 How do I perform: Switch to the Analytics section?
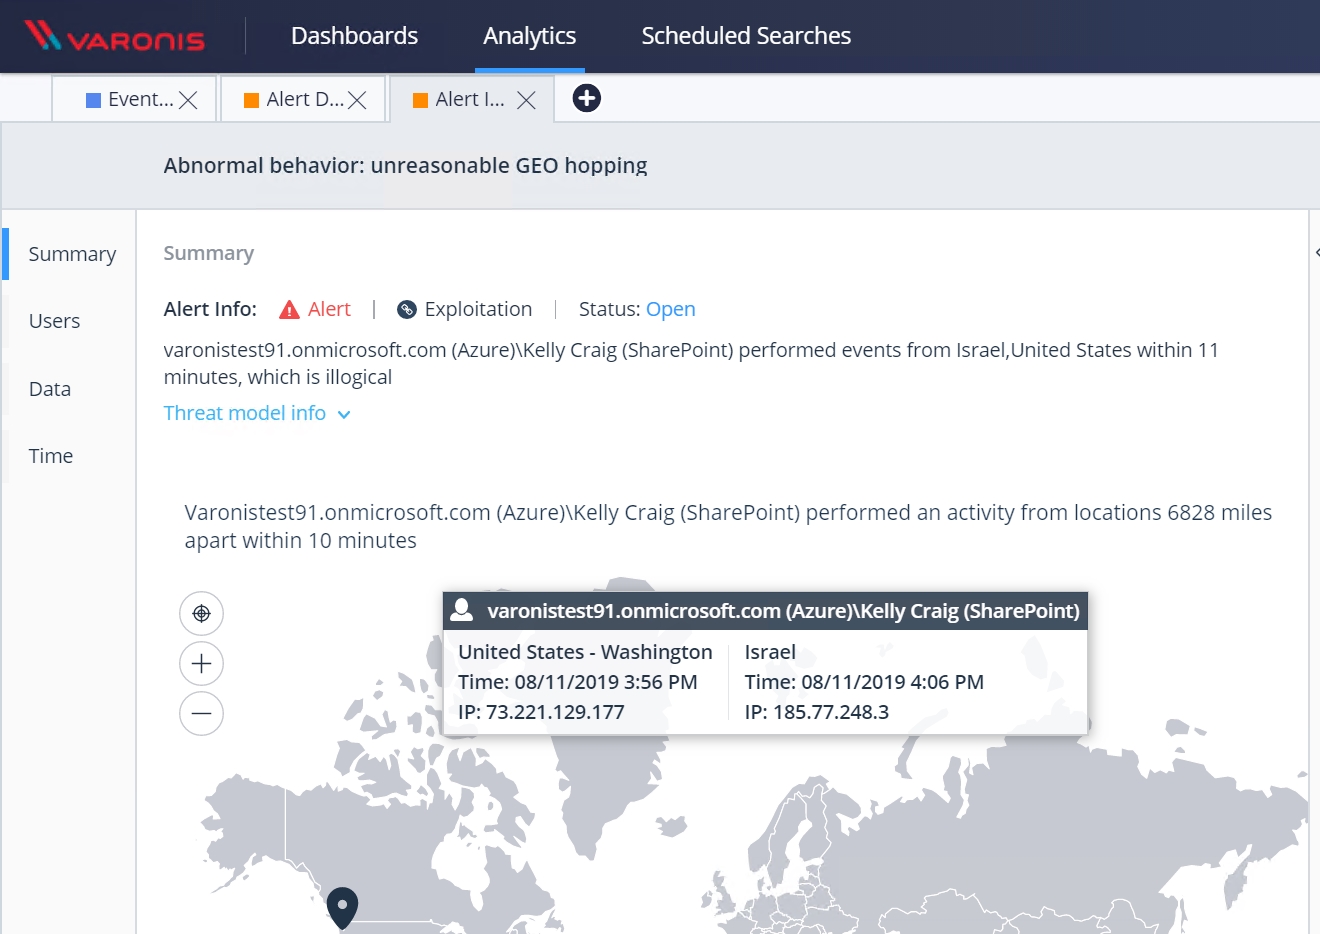point(529,36)
